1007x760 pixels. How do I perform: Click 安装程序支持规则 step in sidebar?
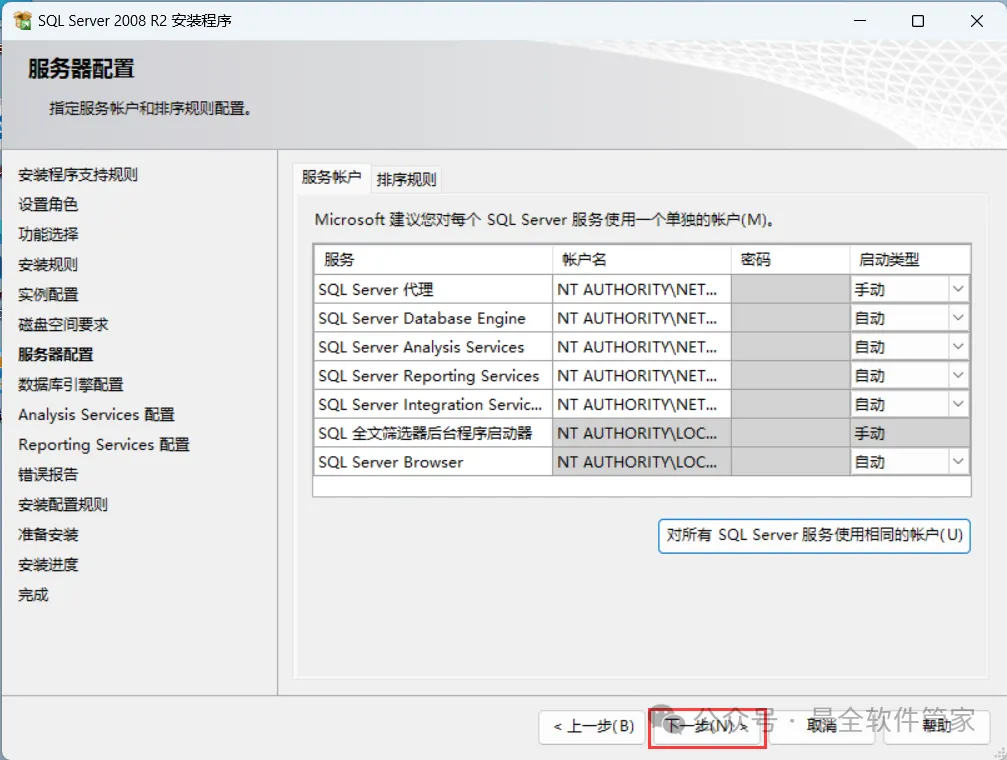pyautogui.click(x=78, y=175)
